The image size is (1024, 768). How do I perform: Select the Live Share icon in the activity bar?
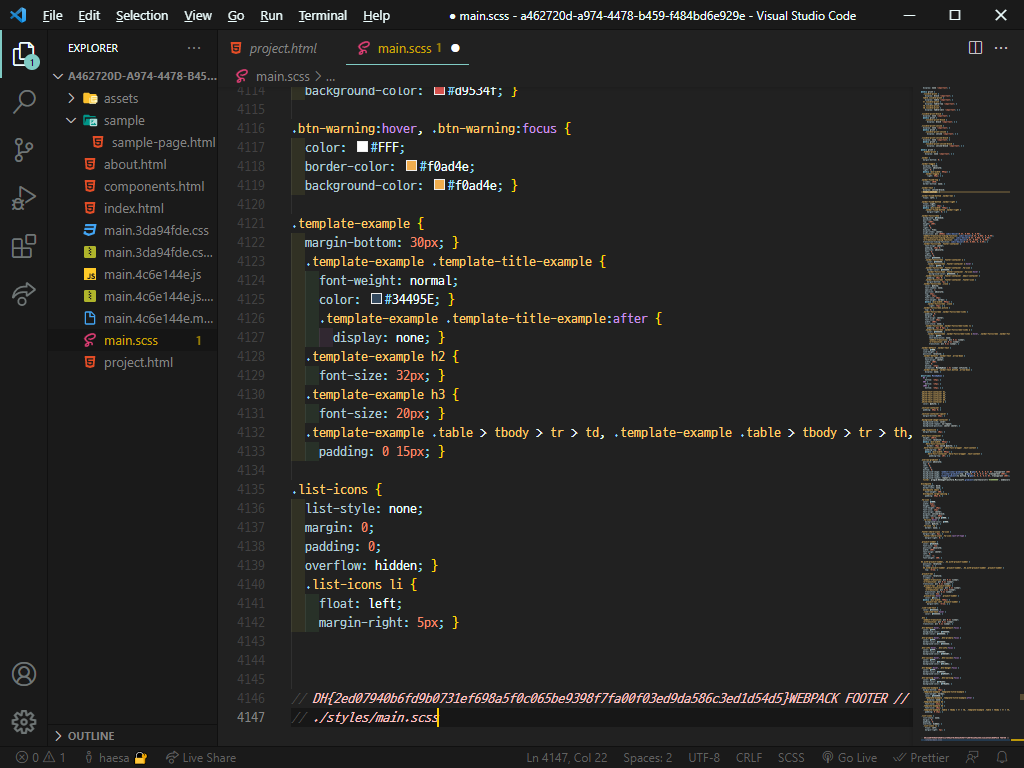24,292
